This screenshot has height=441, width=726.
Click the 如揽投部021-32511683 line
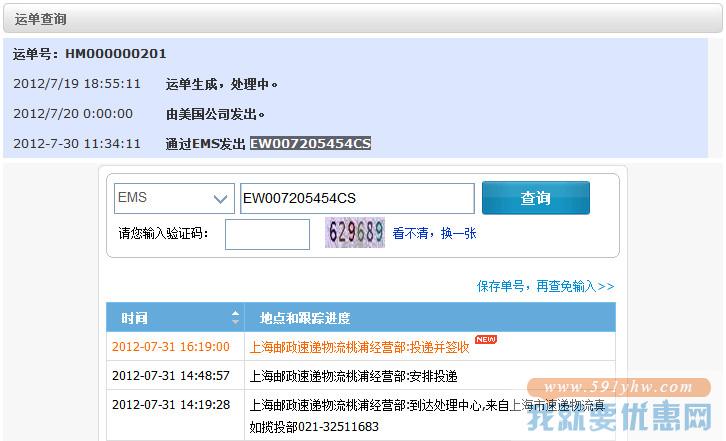click(314, 427)
